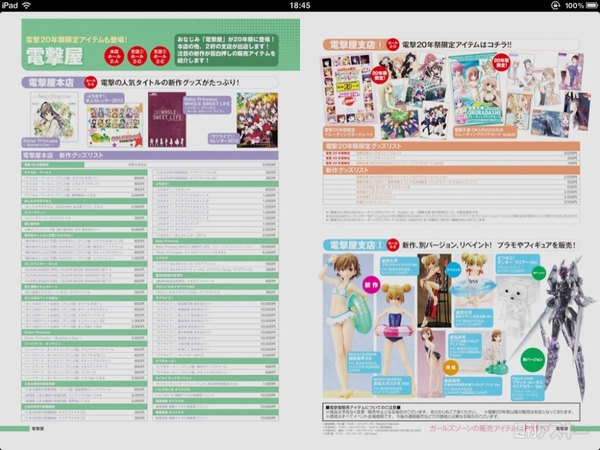This screenshot has height=450, width=600.
Task: Tap the red hall badge beside 電撃屋支店②
Action: [393, 245]
